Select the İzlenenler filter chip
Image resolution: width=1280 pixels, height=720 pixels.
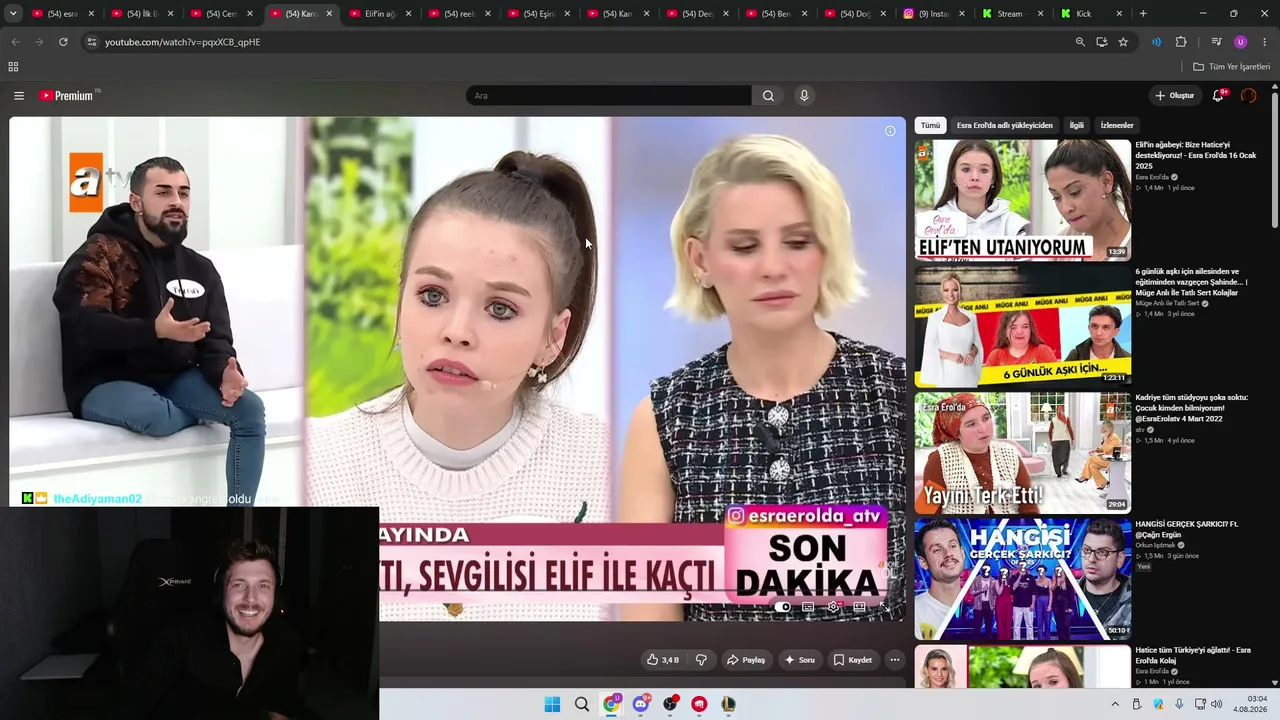[x=1117, y=125]
